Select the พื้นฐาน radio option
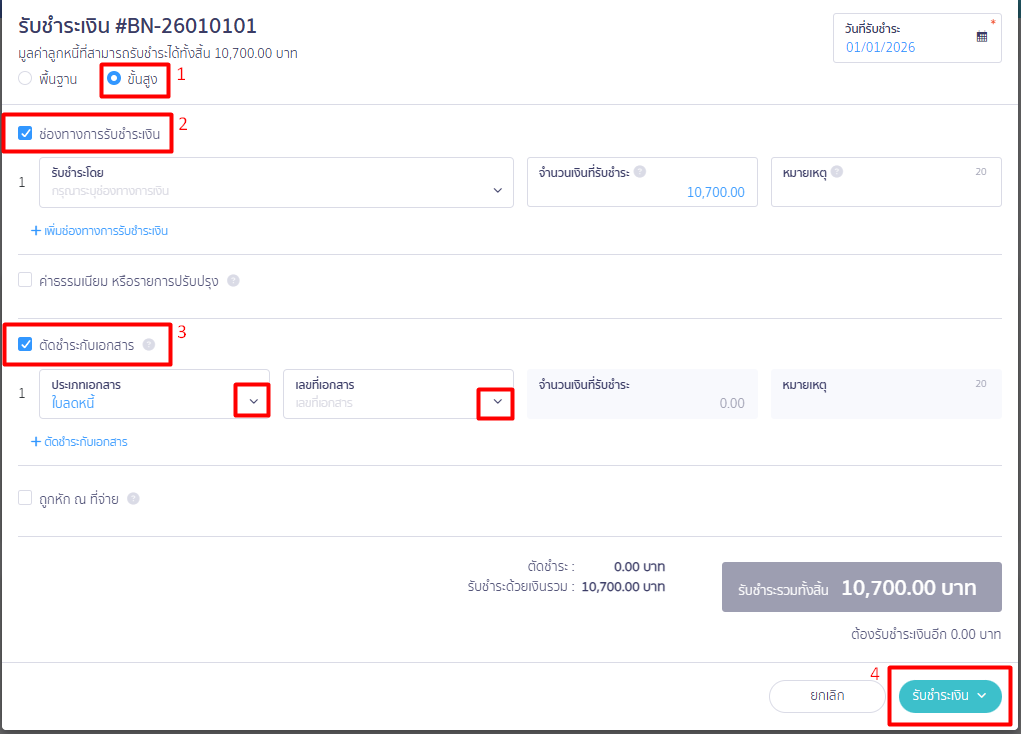 (x=25, y=78)
